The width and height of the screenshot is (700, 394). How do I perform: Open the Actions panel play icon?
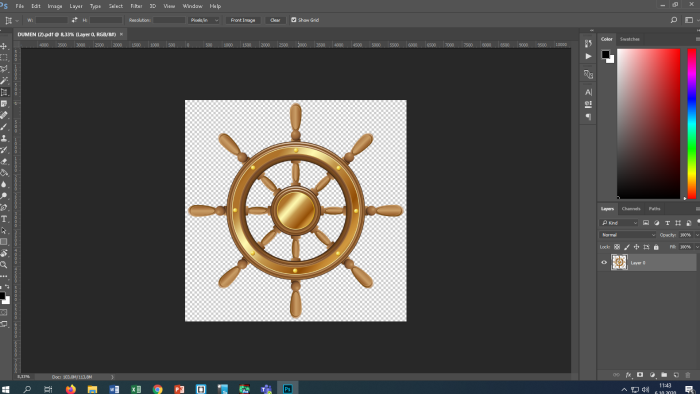point(588,56)
